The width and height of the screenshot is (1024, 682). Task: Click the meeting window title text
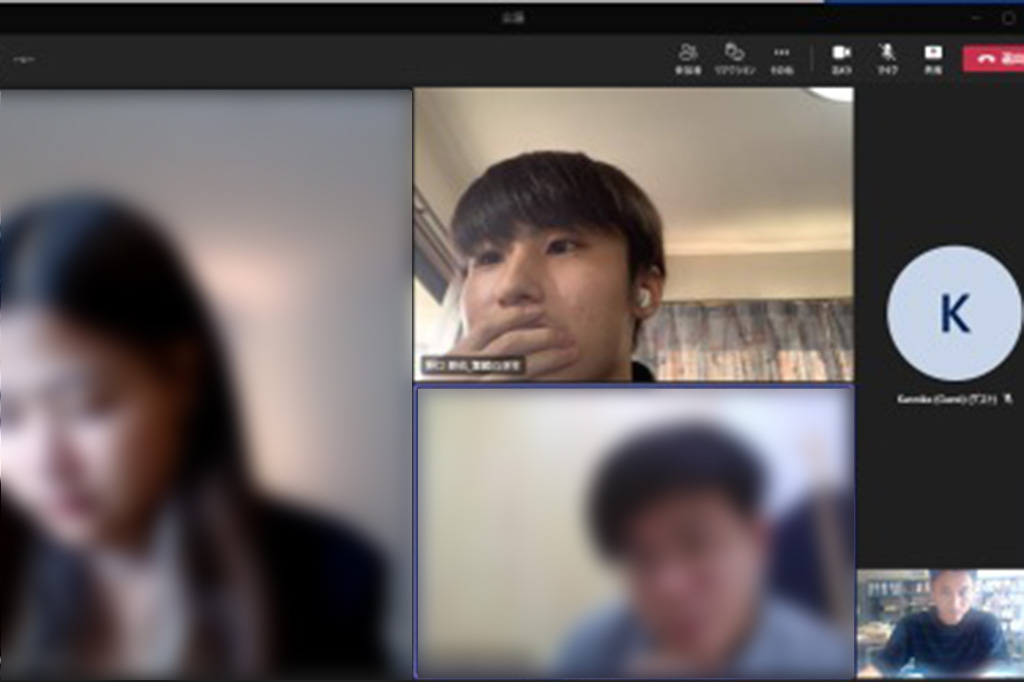point(512,17)
